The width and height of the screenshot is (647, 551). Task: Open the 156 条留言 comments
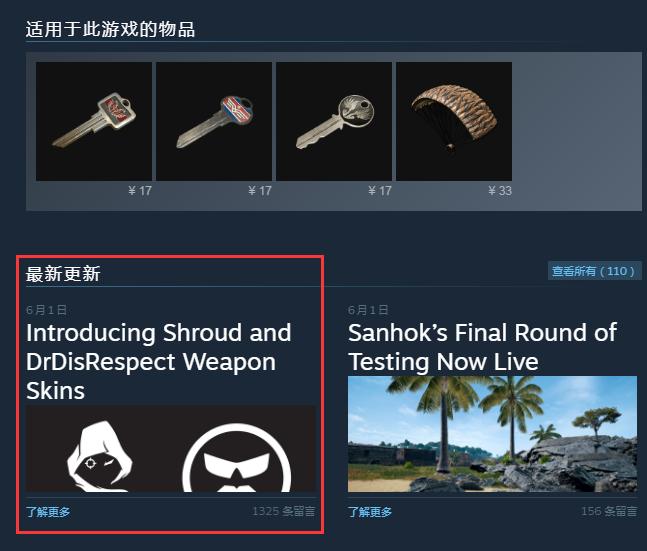[x=609, y=511]
